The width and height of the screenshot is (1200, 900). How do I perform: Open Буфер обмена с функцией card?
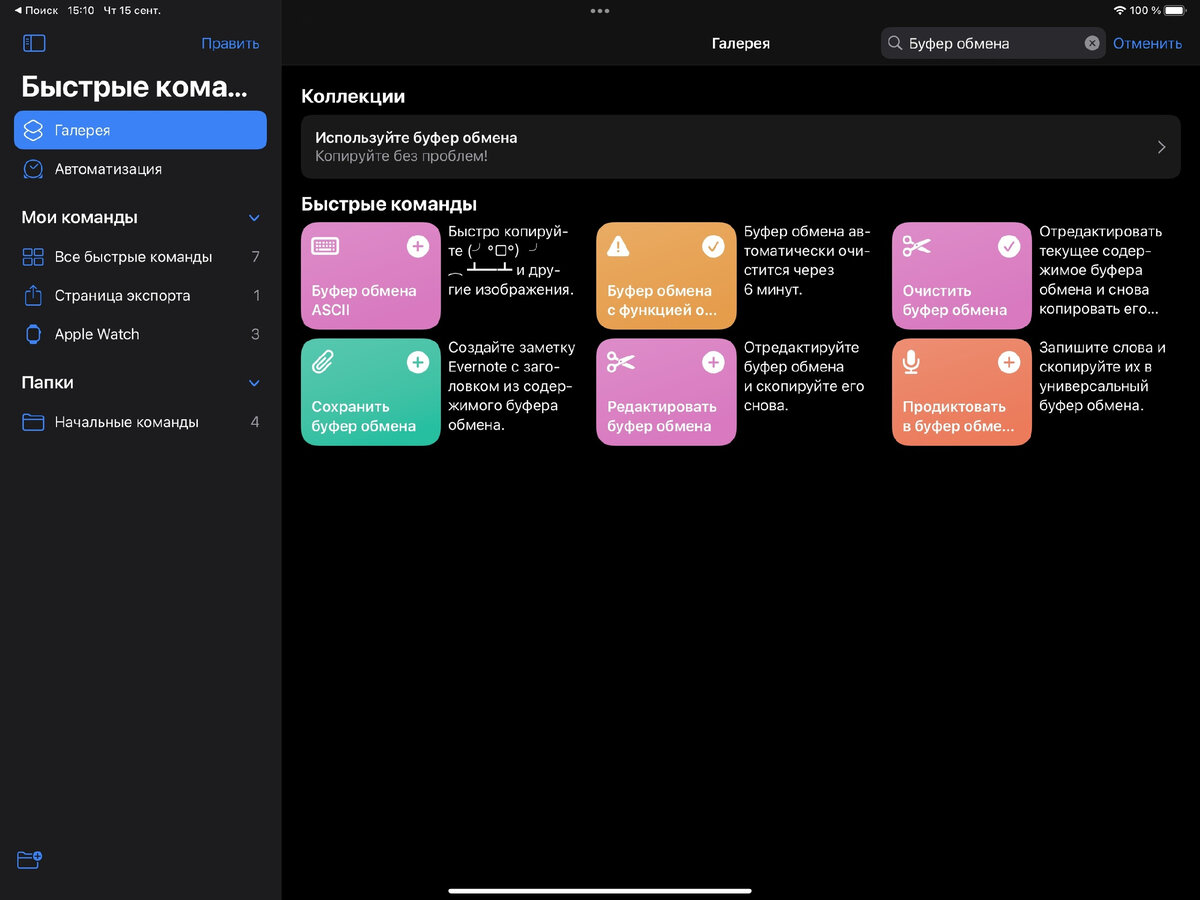[666, 276]
